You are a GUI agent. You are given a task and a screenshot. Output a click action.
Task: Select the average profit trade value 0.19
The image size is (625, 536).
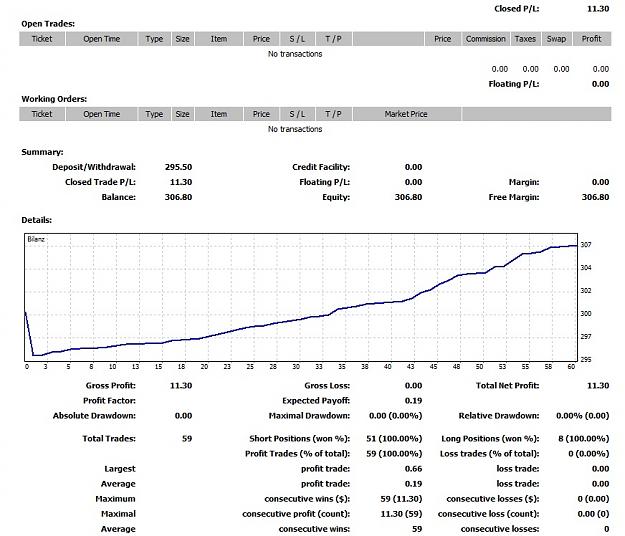tap(413, 484)
